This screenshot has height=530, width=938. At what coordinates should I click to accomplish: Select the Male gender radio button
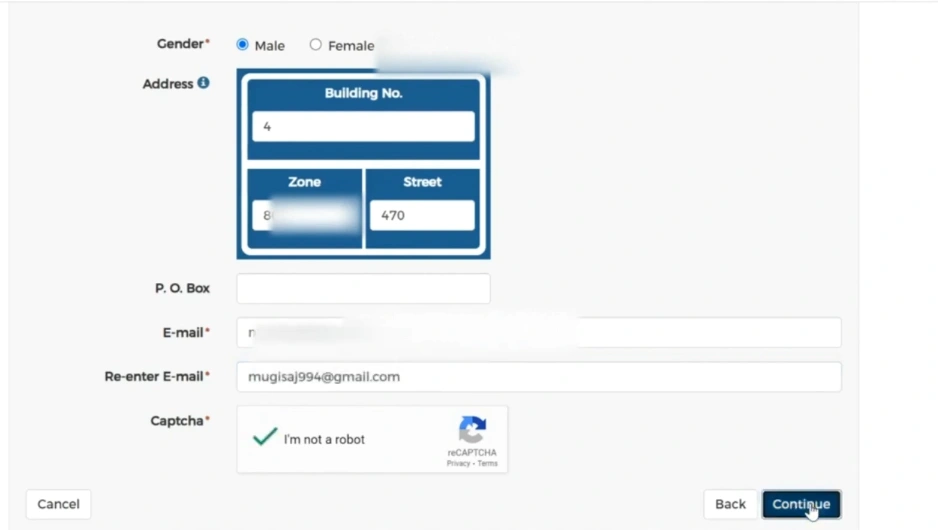coord(243,44)
